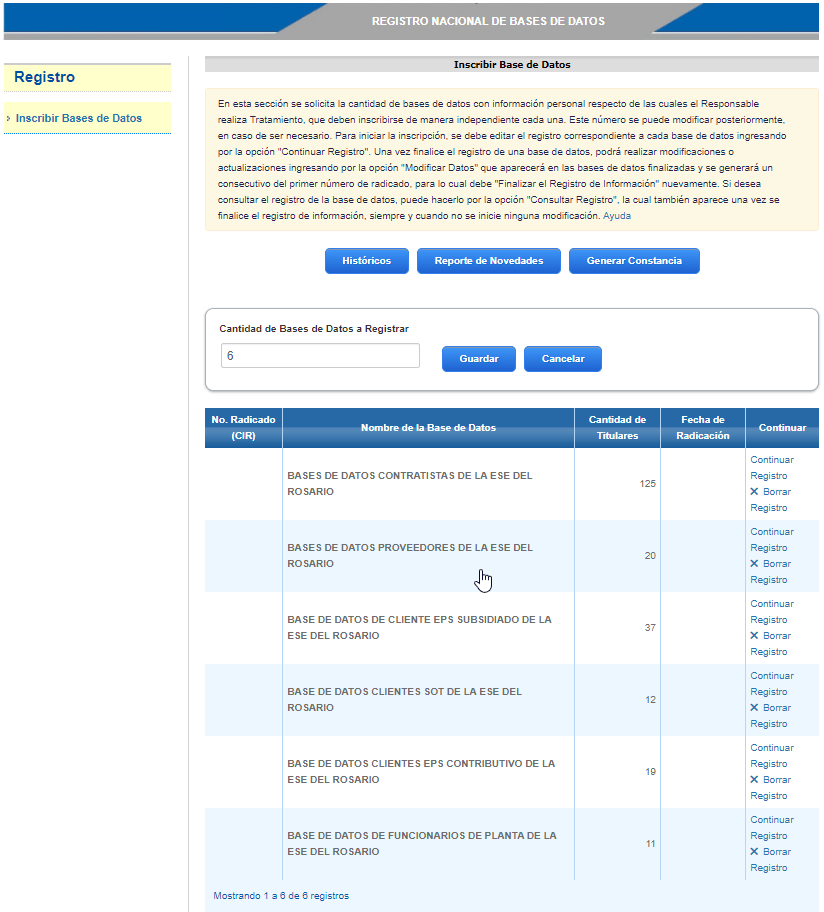The image size is (824, 912).
Task: Click the No. Radicado (CIR) column header
Action: (244, 428)
